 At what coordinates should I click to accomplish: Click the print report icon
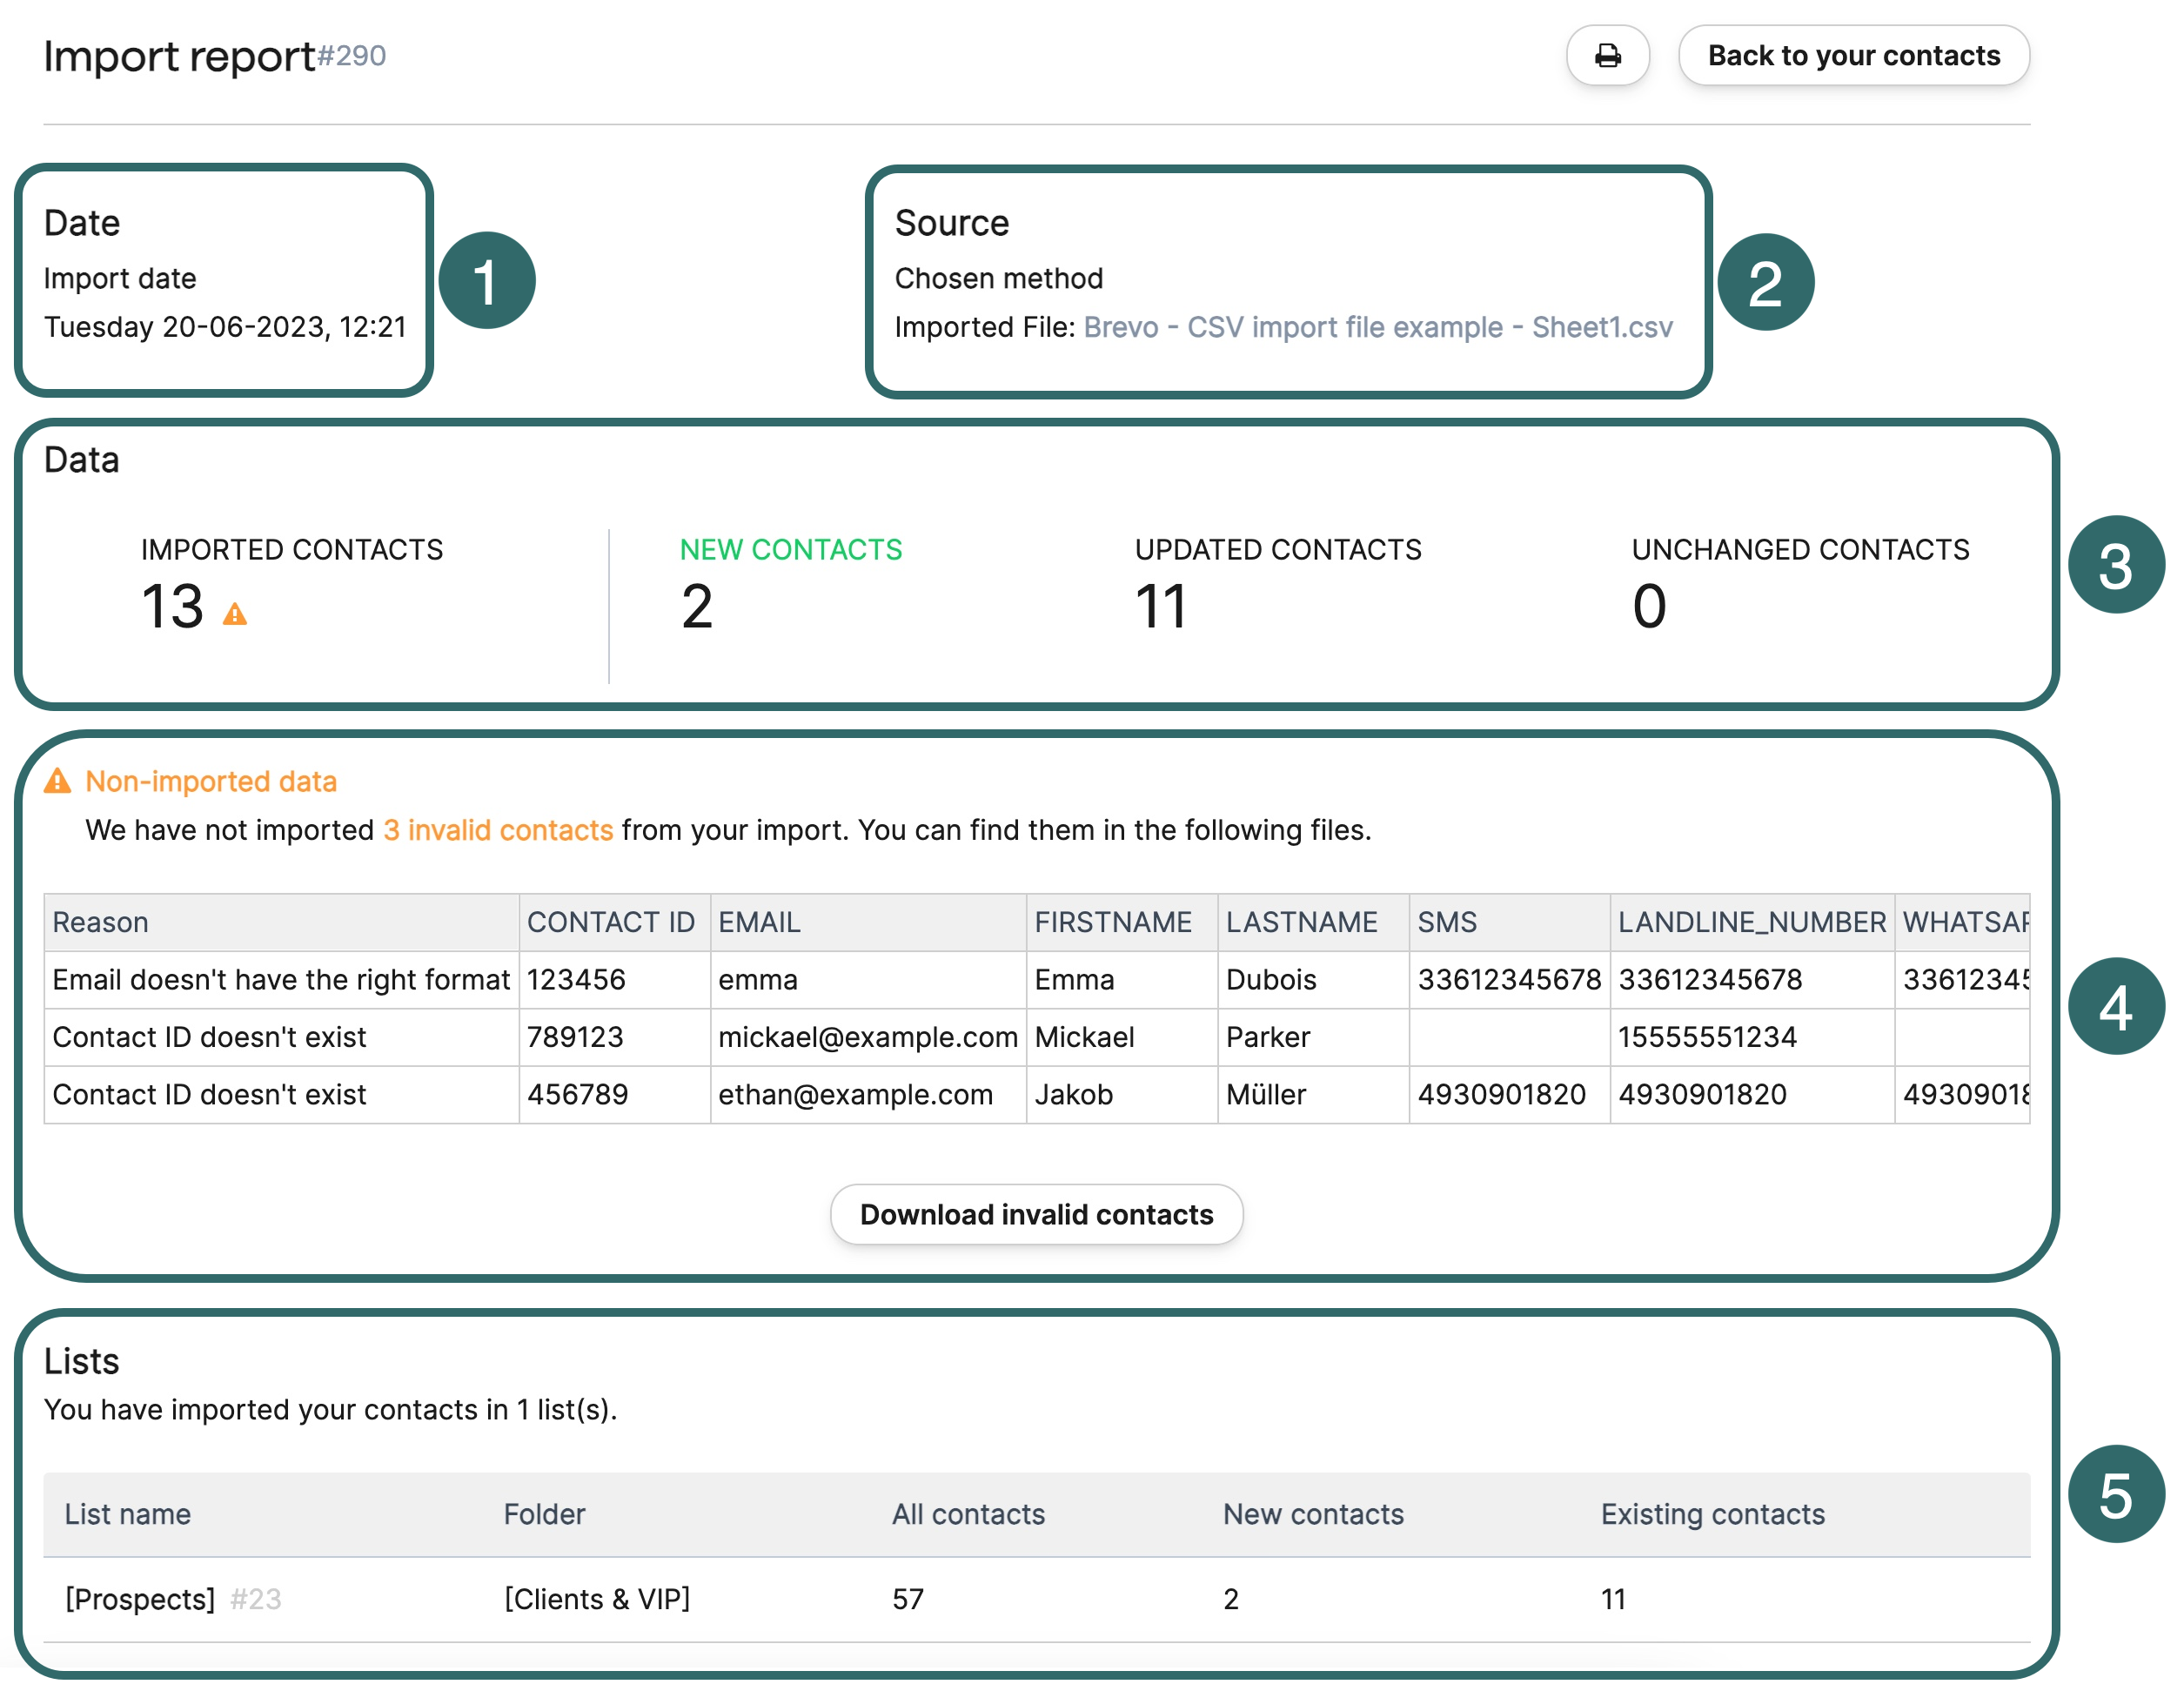tap(1607, 56)
